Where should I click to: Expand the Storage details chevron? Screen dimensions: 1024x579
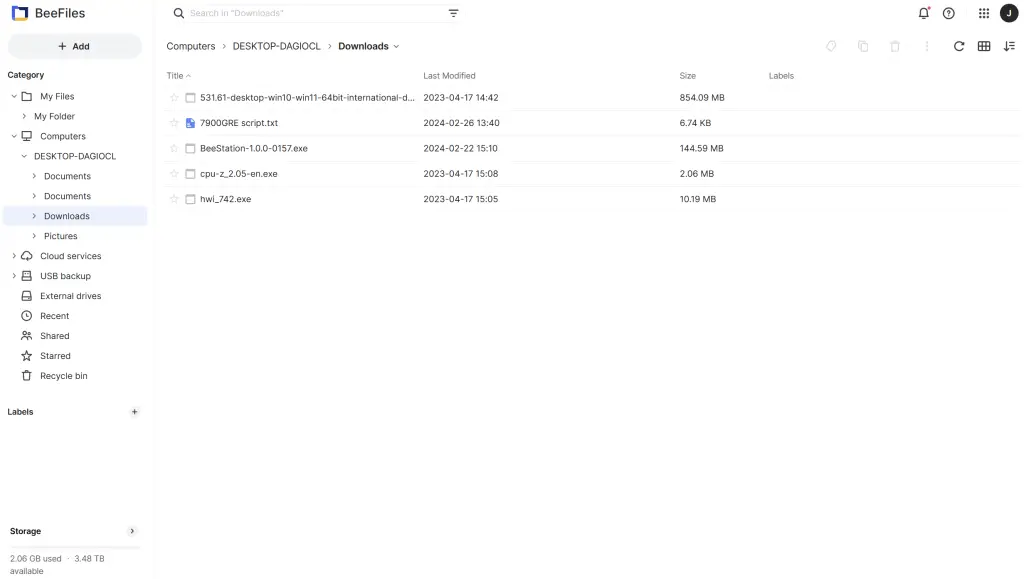(132, 531)
